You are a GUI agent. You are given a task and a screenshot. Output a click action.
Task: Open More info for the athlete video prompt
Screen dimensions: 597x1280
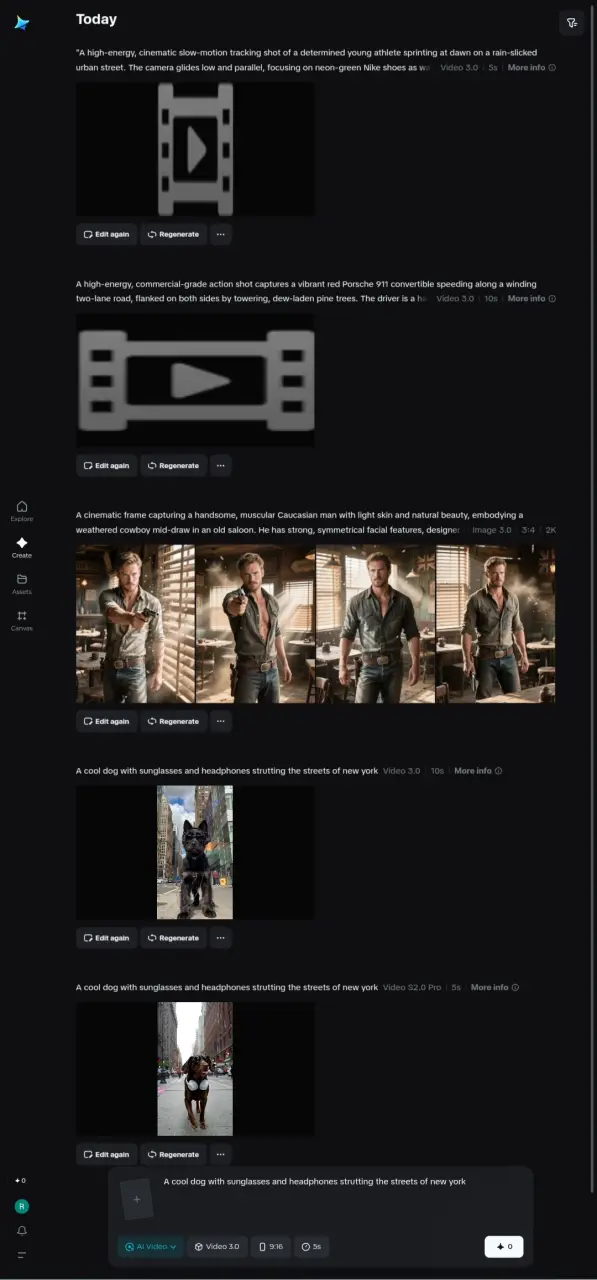531,67
